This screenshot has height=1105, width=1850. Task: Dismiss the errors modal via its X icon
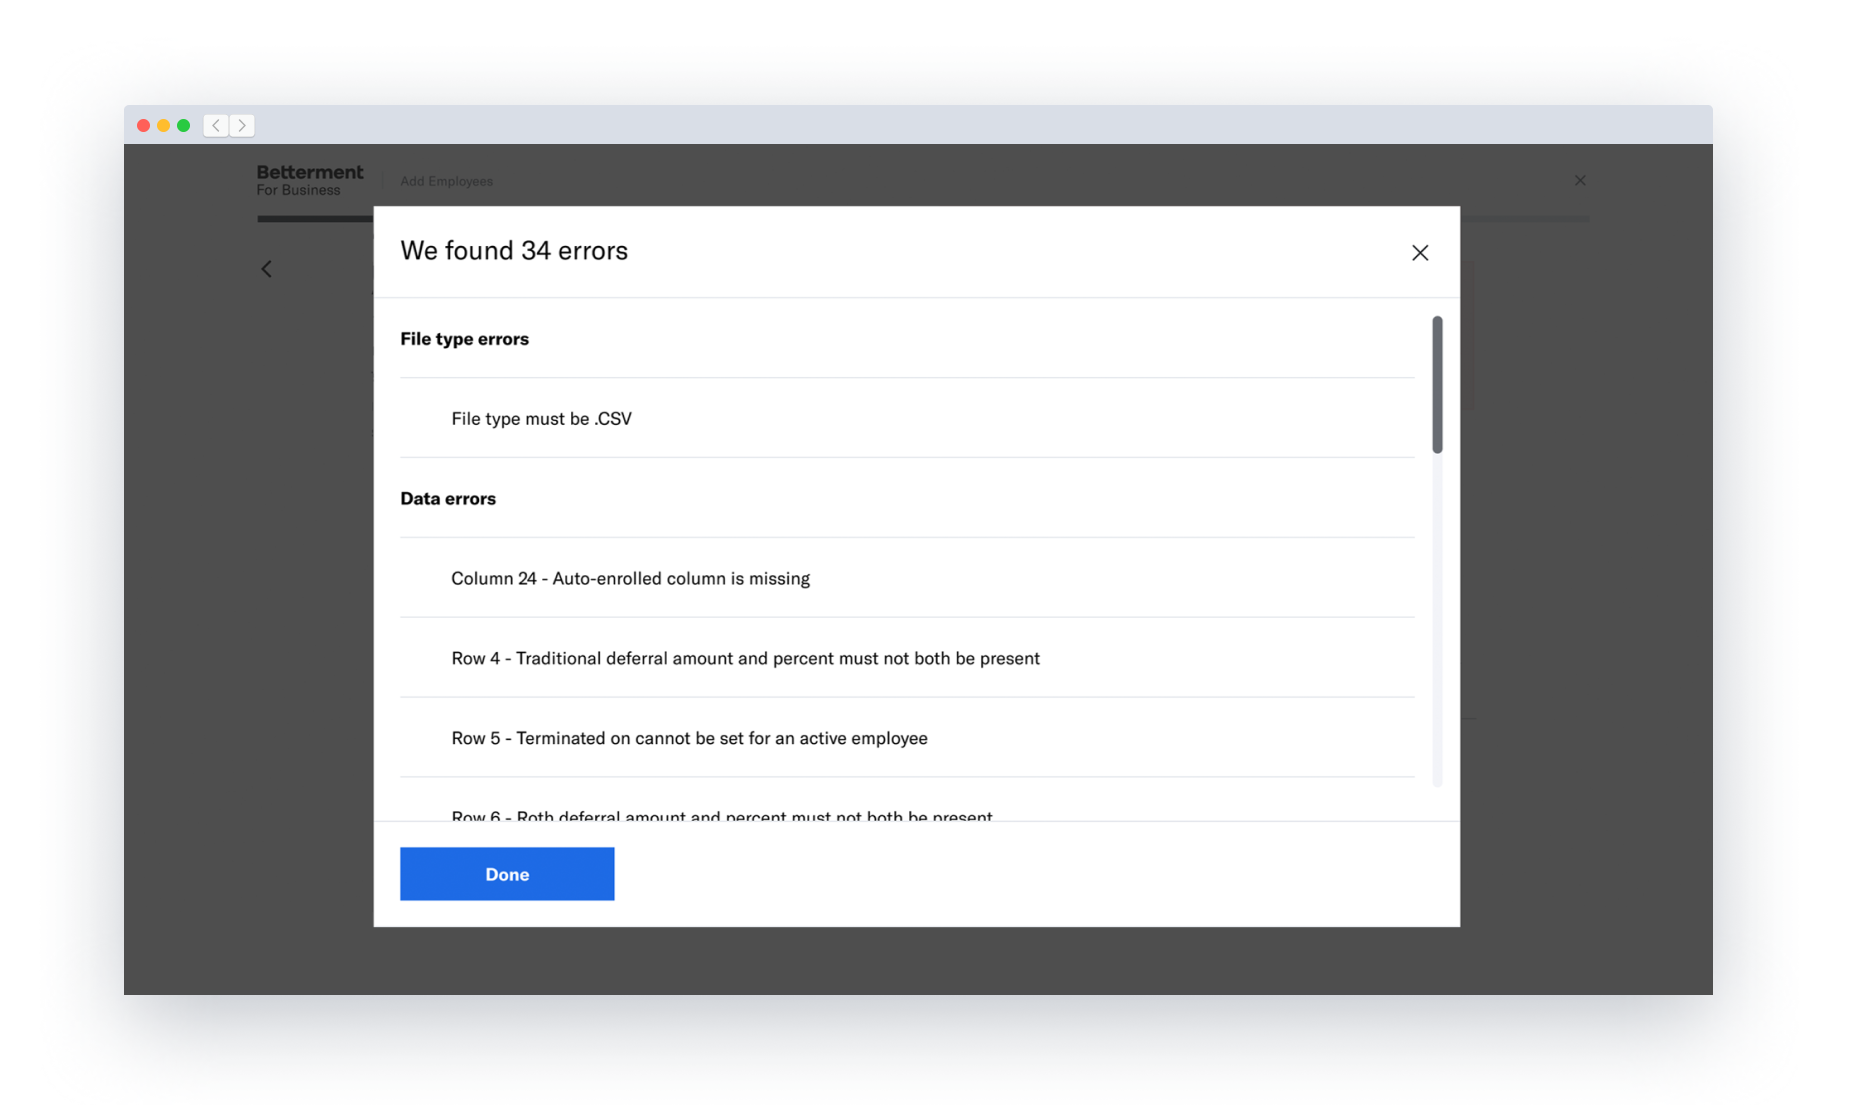1419,252
